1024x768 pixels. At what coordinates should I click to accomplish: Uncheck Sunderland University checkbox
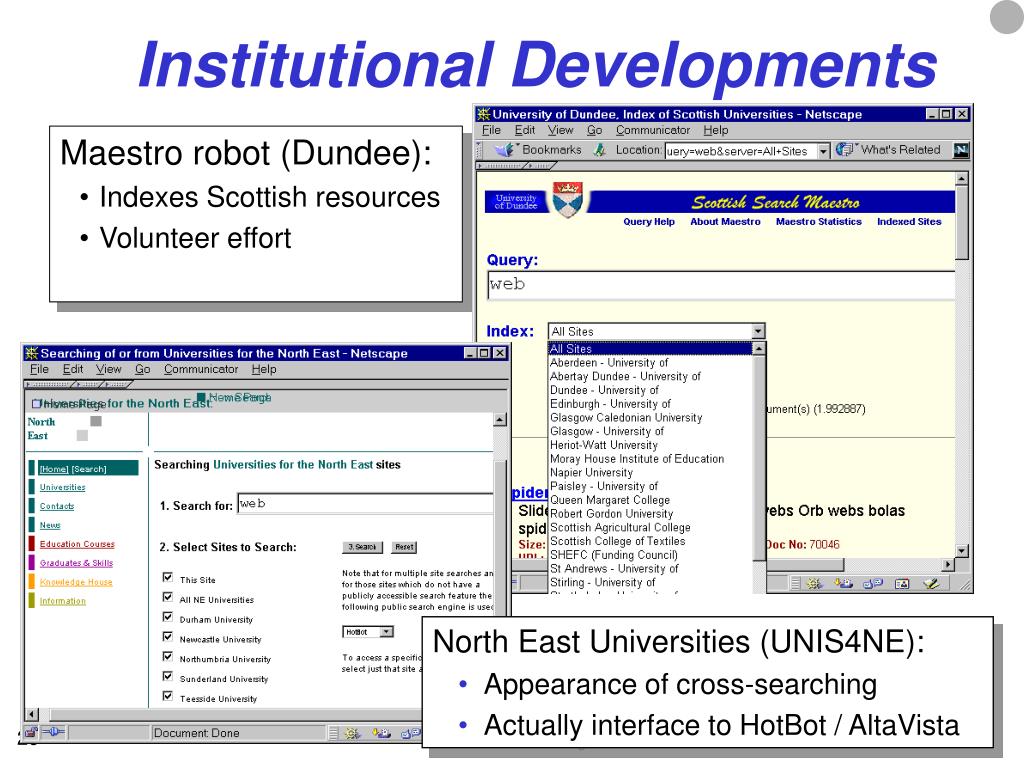pos(168,676)
